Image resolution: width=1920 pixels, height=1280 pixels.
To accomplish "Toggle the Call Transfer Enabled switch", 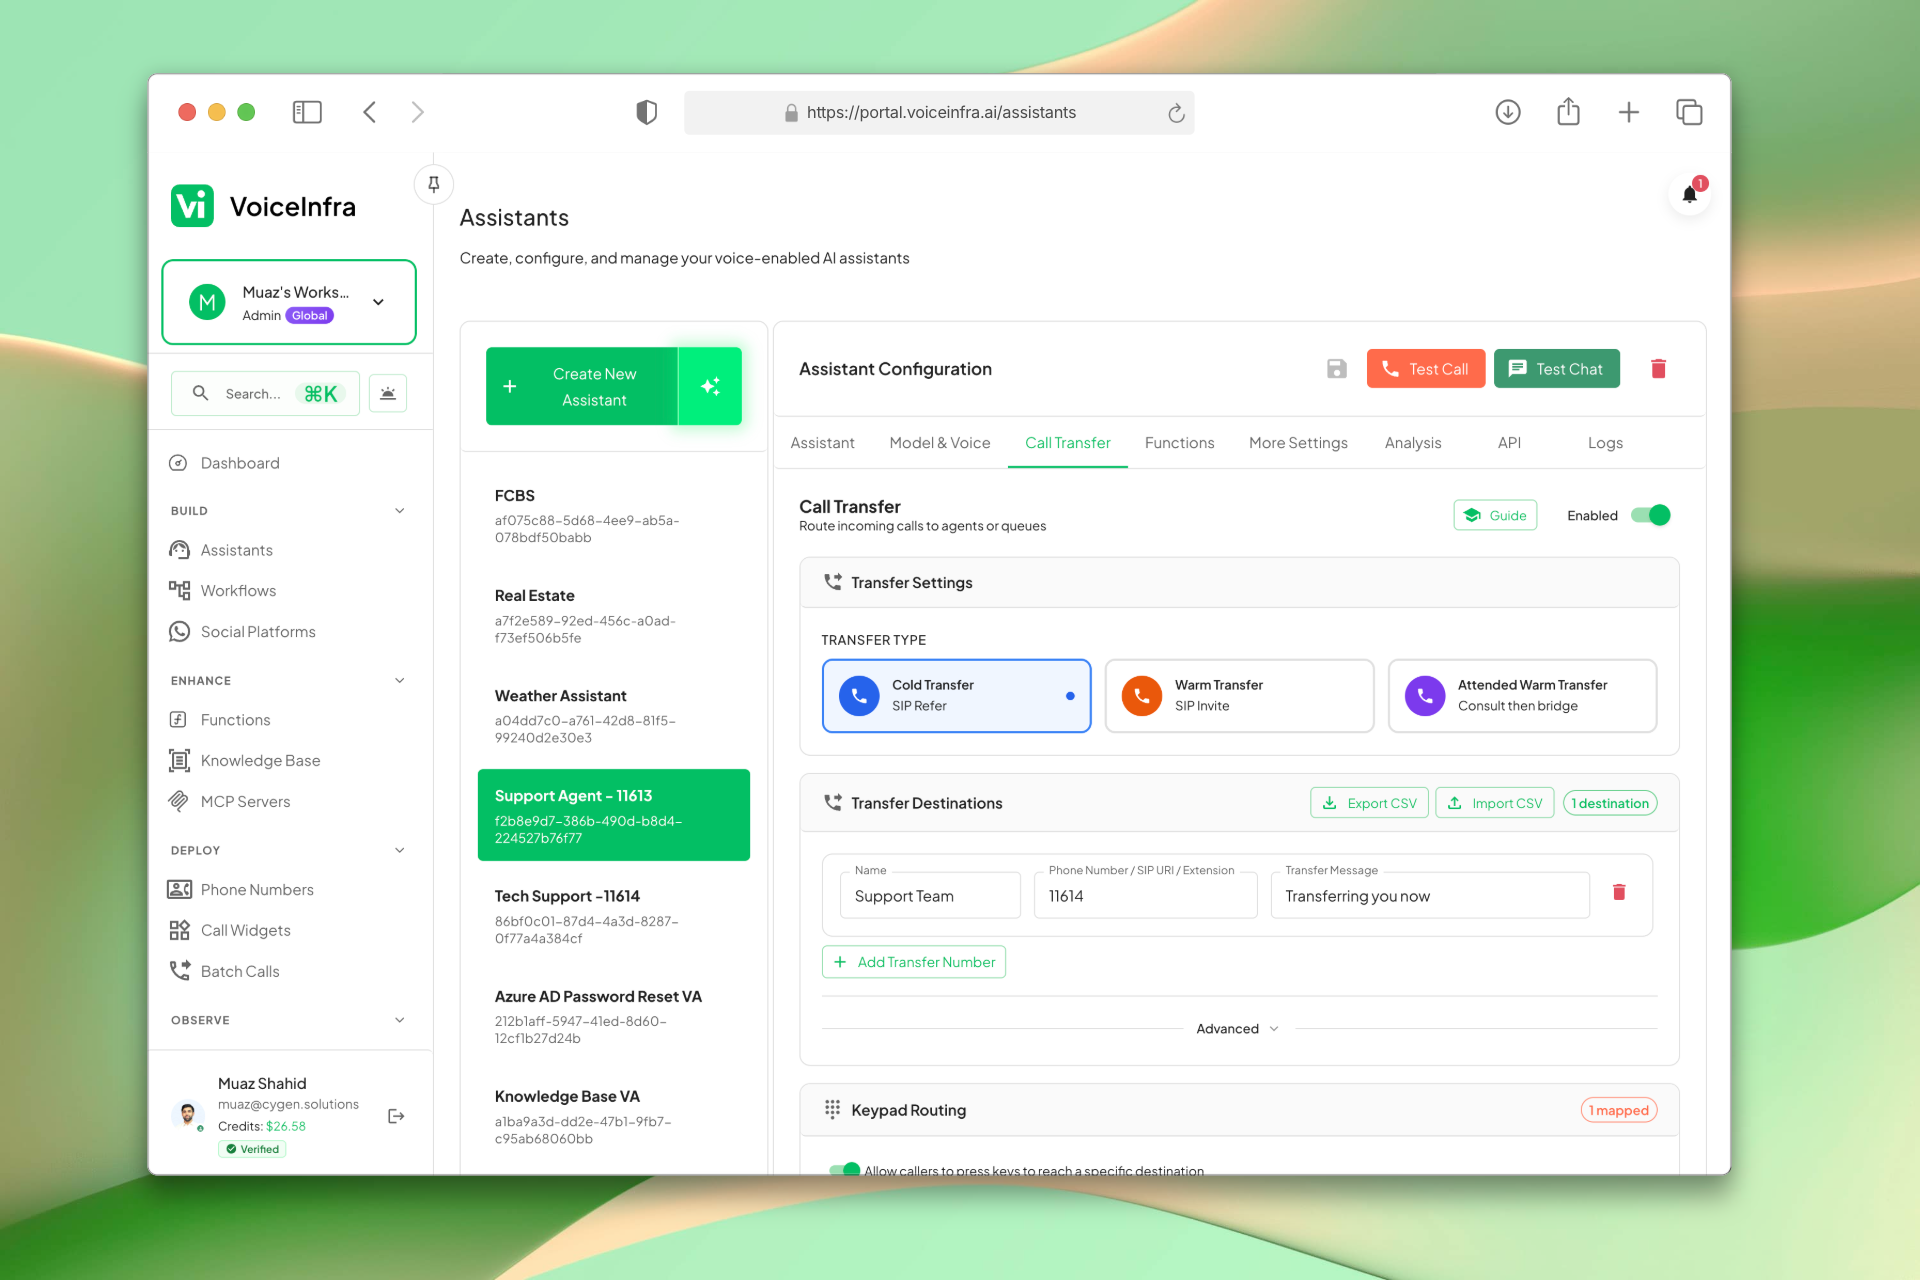I will [x=1651, y=515].
